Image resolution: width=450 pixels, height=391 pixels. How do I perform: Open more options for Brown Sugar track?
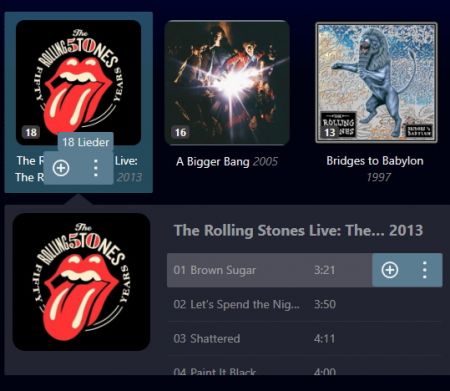(x=424, y=270)
